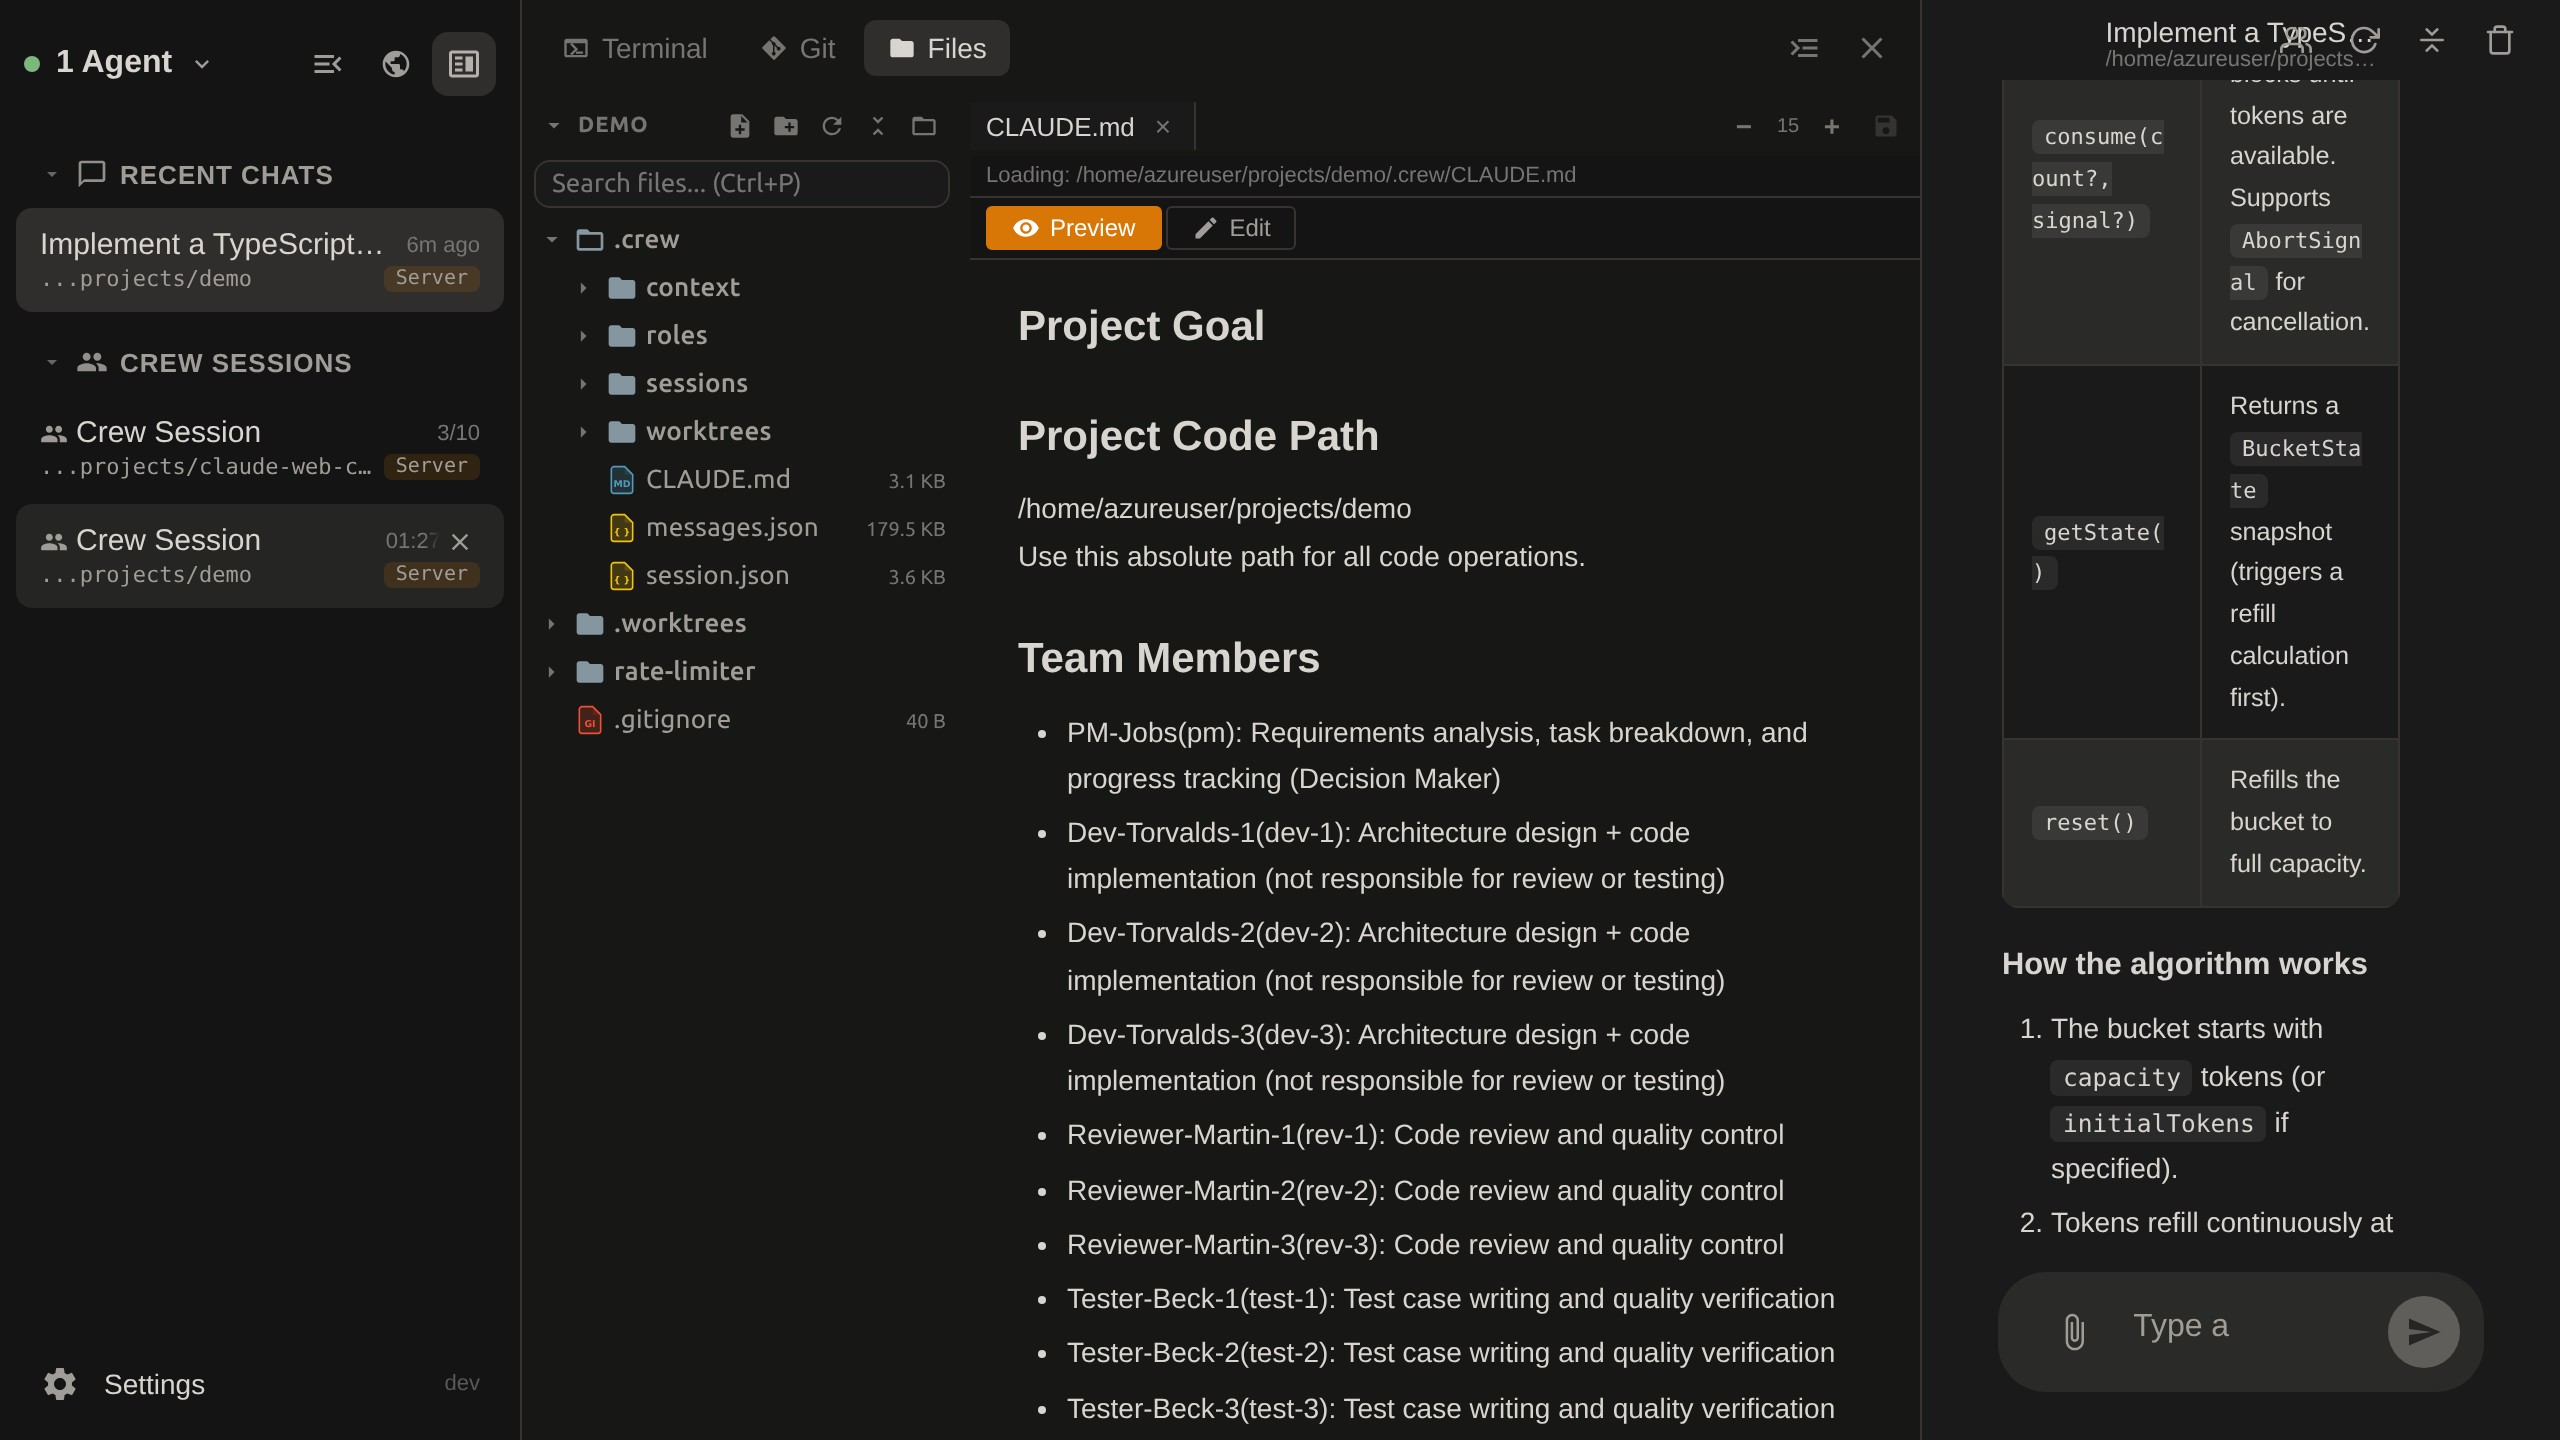Toggle the side panel layout button
2560x1440 pixels.
464,64
